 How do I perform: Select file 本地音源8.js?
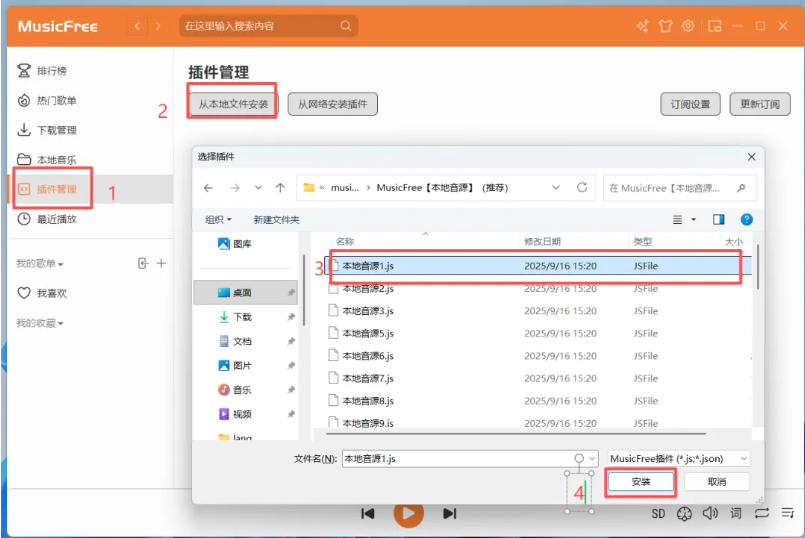[538, 401]
